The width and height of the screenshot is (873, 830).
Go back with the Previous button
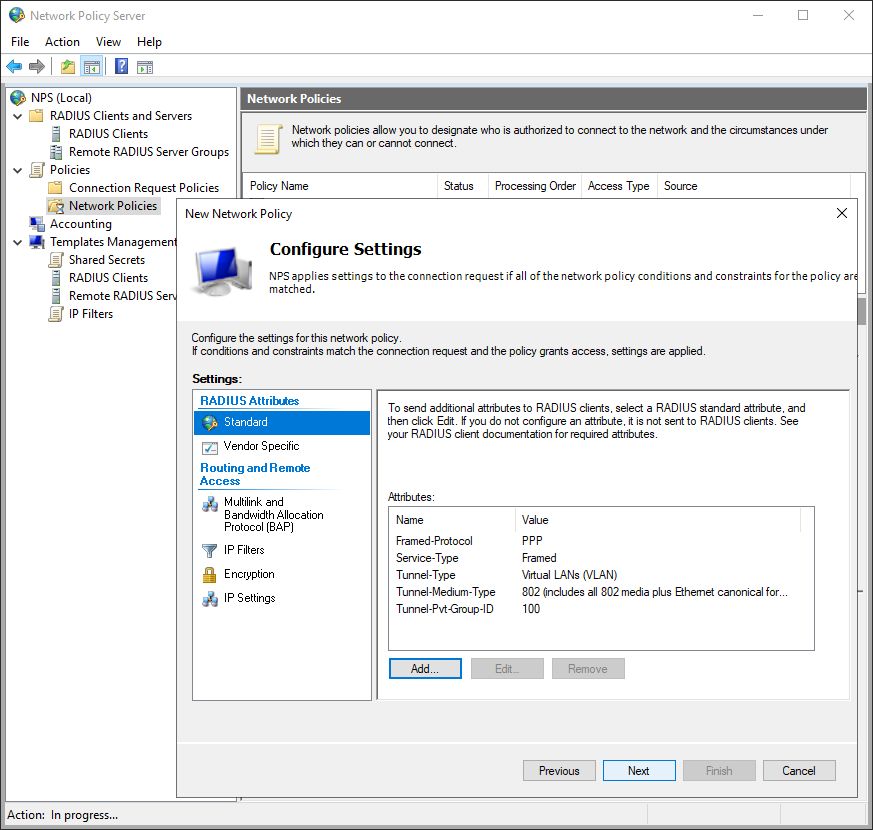point(559,770)
